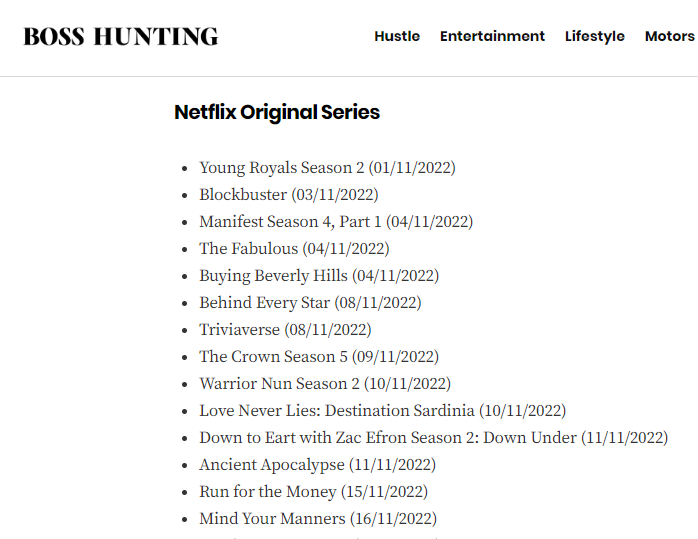Select The Fabulous entry
The image size is (698, 539).
click(x=294, y=249)
